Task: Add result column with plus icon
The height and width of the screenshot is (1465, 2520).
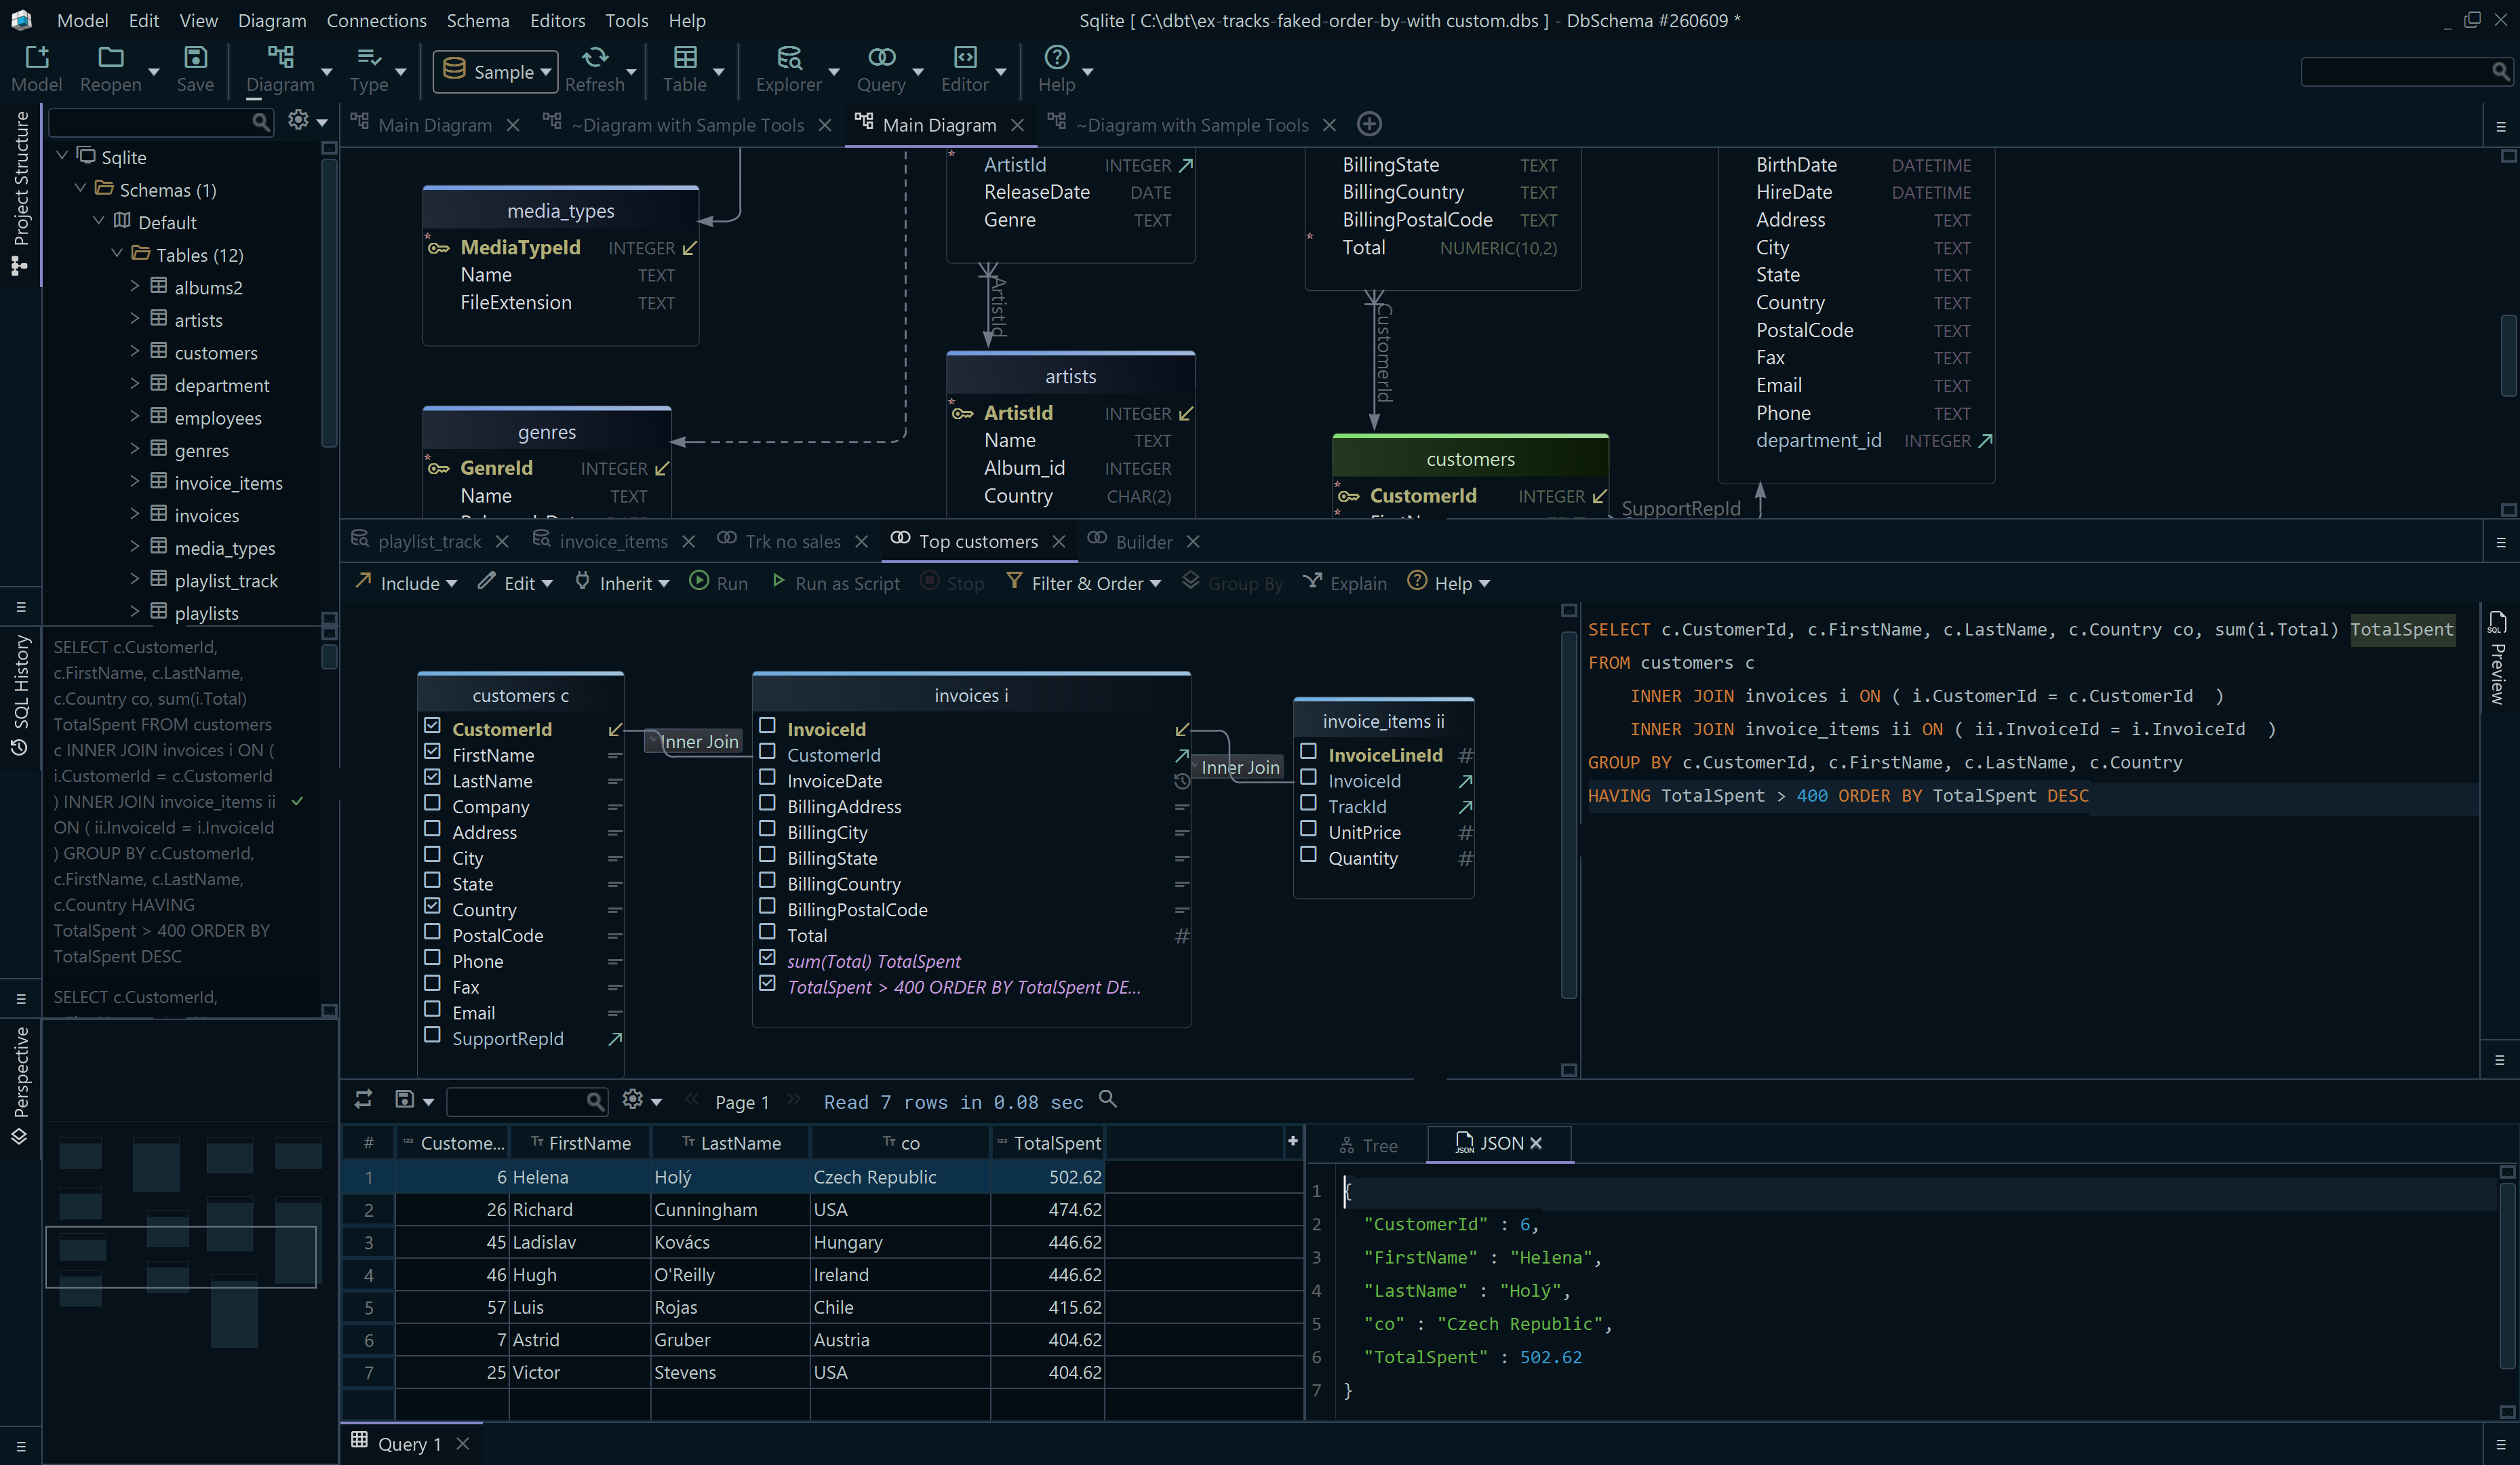Action: click(1292, 1140)
